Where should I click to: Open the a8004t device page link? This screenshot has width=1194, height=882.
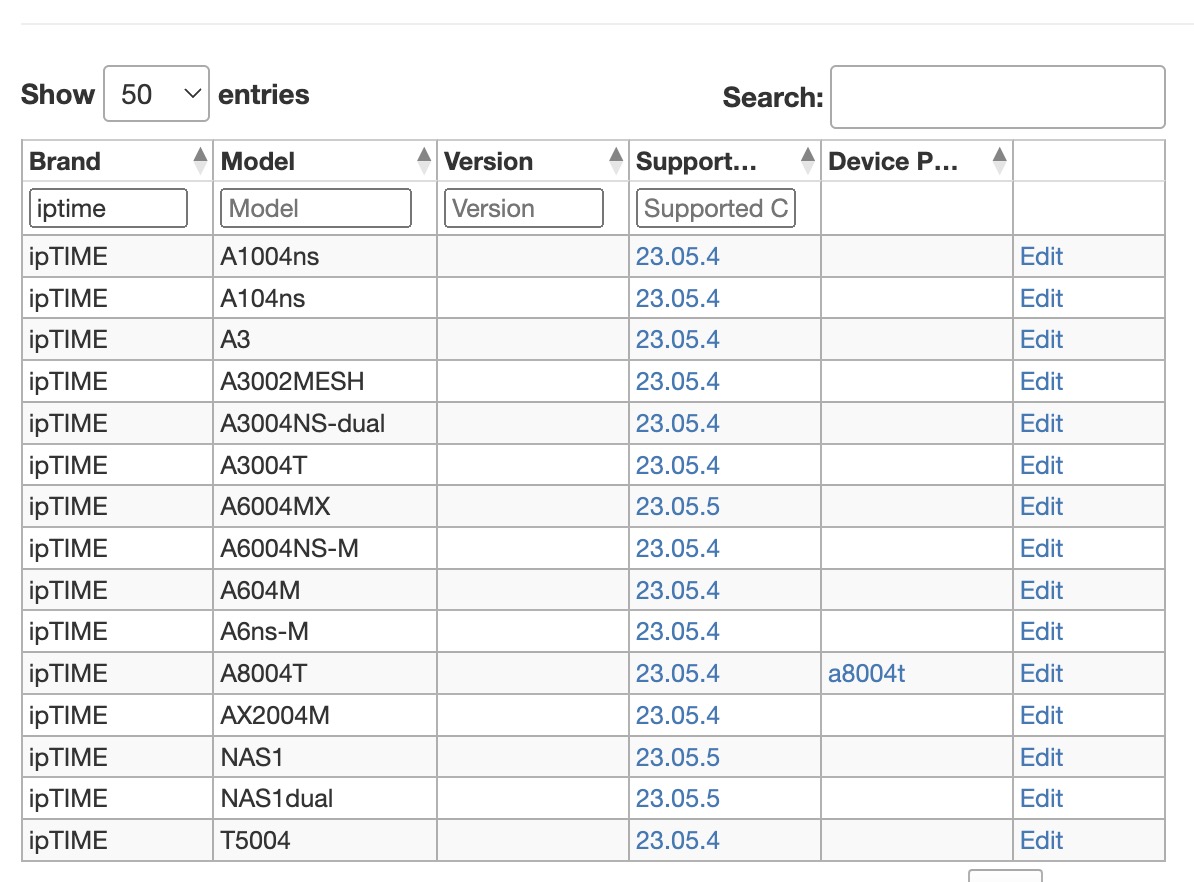(x=866, y=674)
